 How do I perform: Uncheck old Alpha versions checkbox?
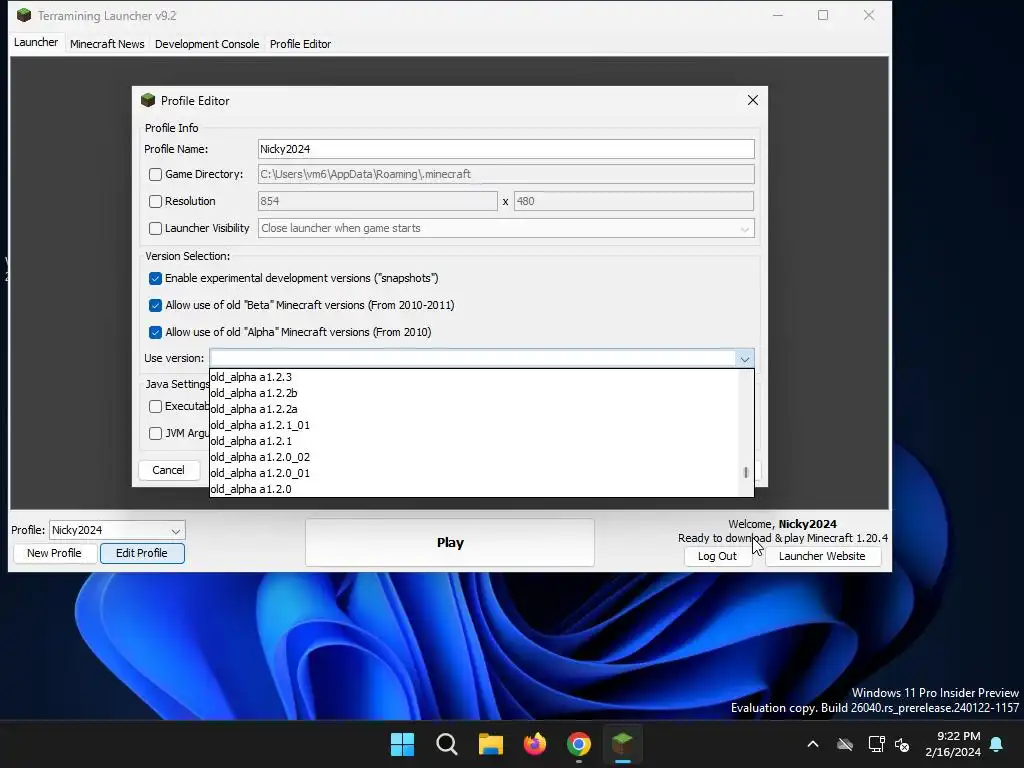(155, 332)
